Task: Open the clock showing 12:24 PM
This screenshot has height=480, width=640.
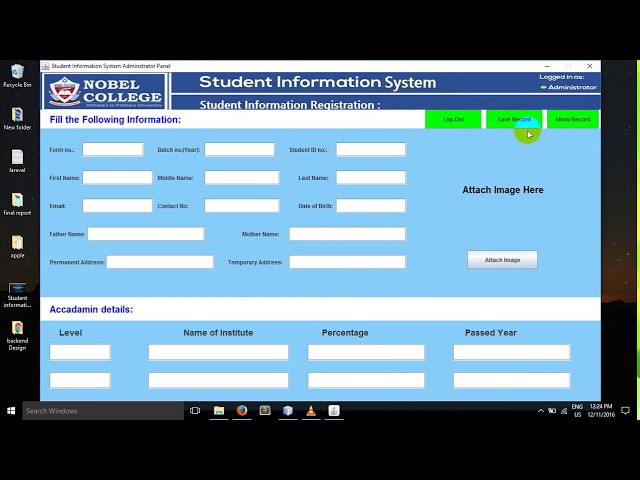Action: [601, 411]
